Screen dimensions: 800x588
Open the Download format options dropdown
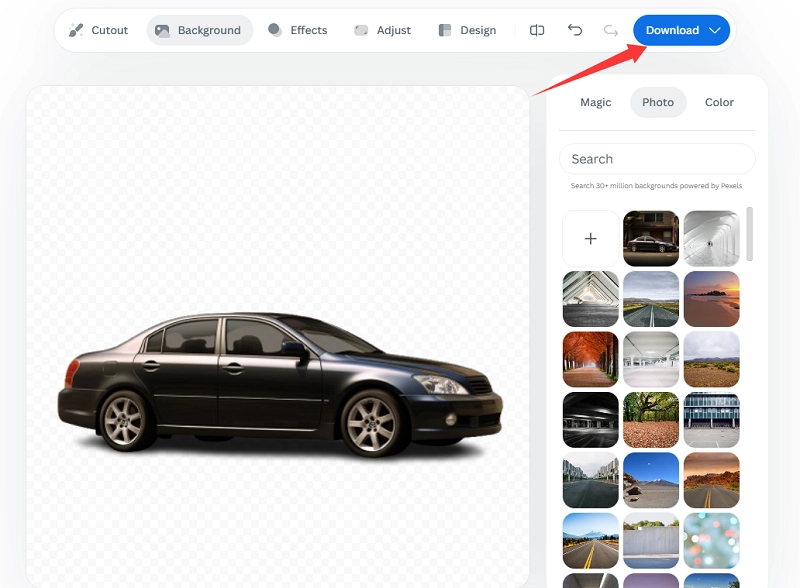[x=714, y=30]
